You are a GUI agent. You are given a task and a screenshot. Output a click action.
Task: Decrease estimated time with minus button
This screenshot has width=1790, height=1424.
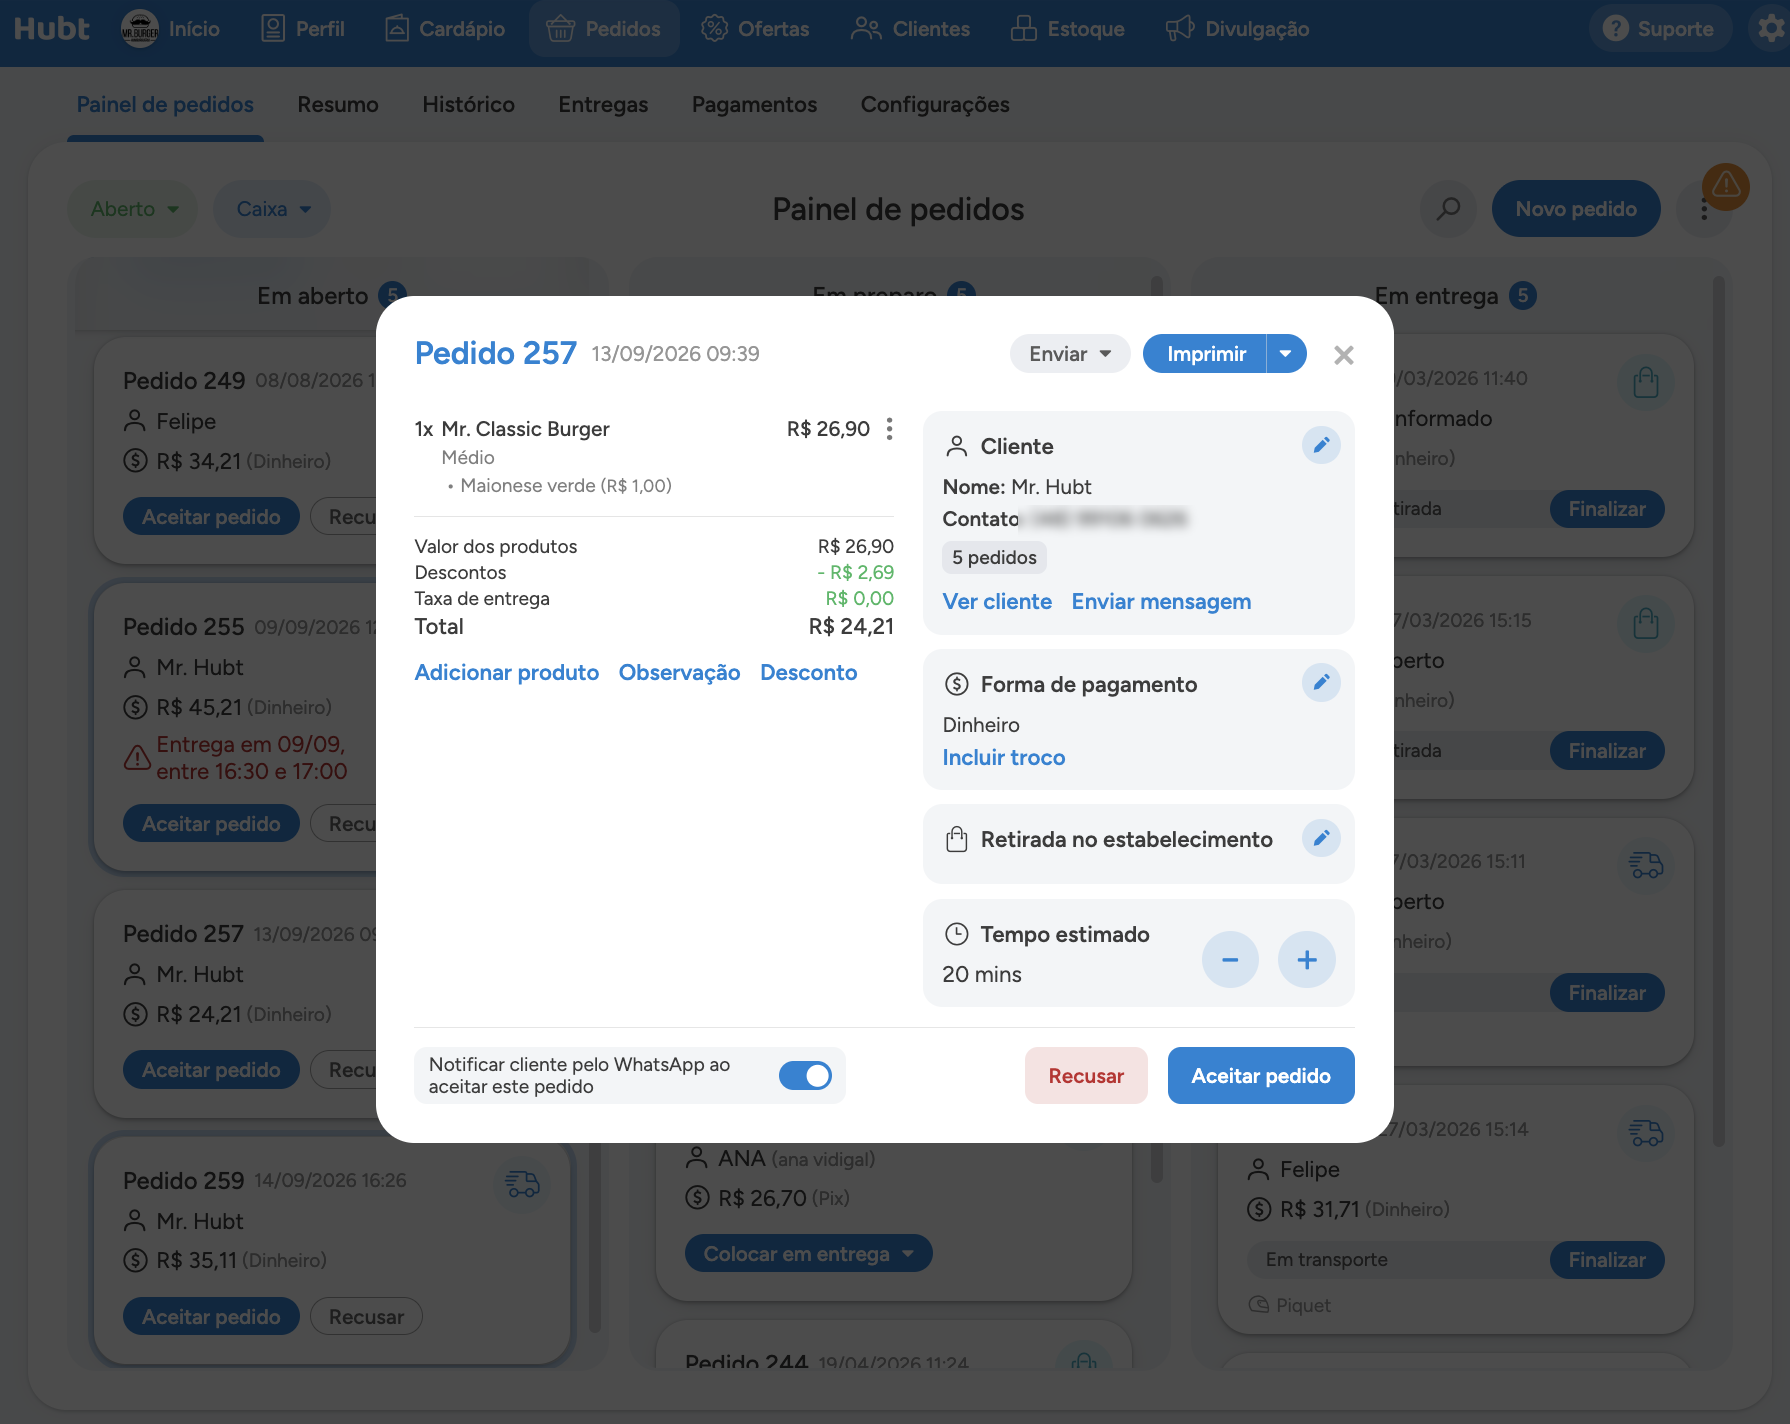tap(1230, 960)
